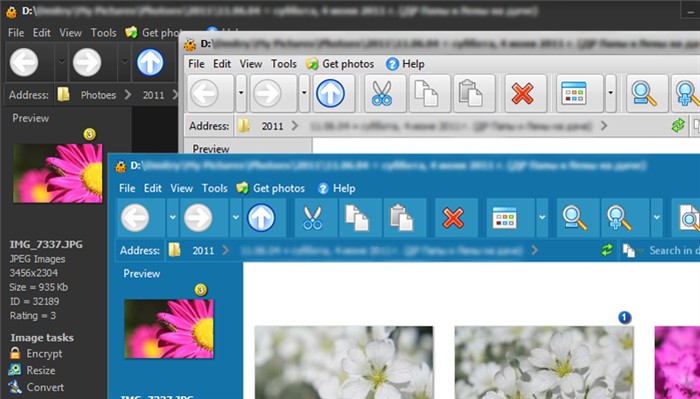This screenshot has width=700, height=399.
Task: Click thumbnail view icon in blue window
Action: (x=504, y=218)
